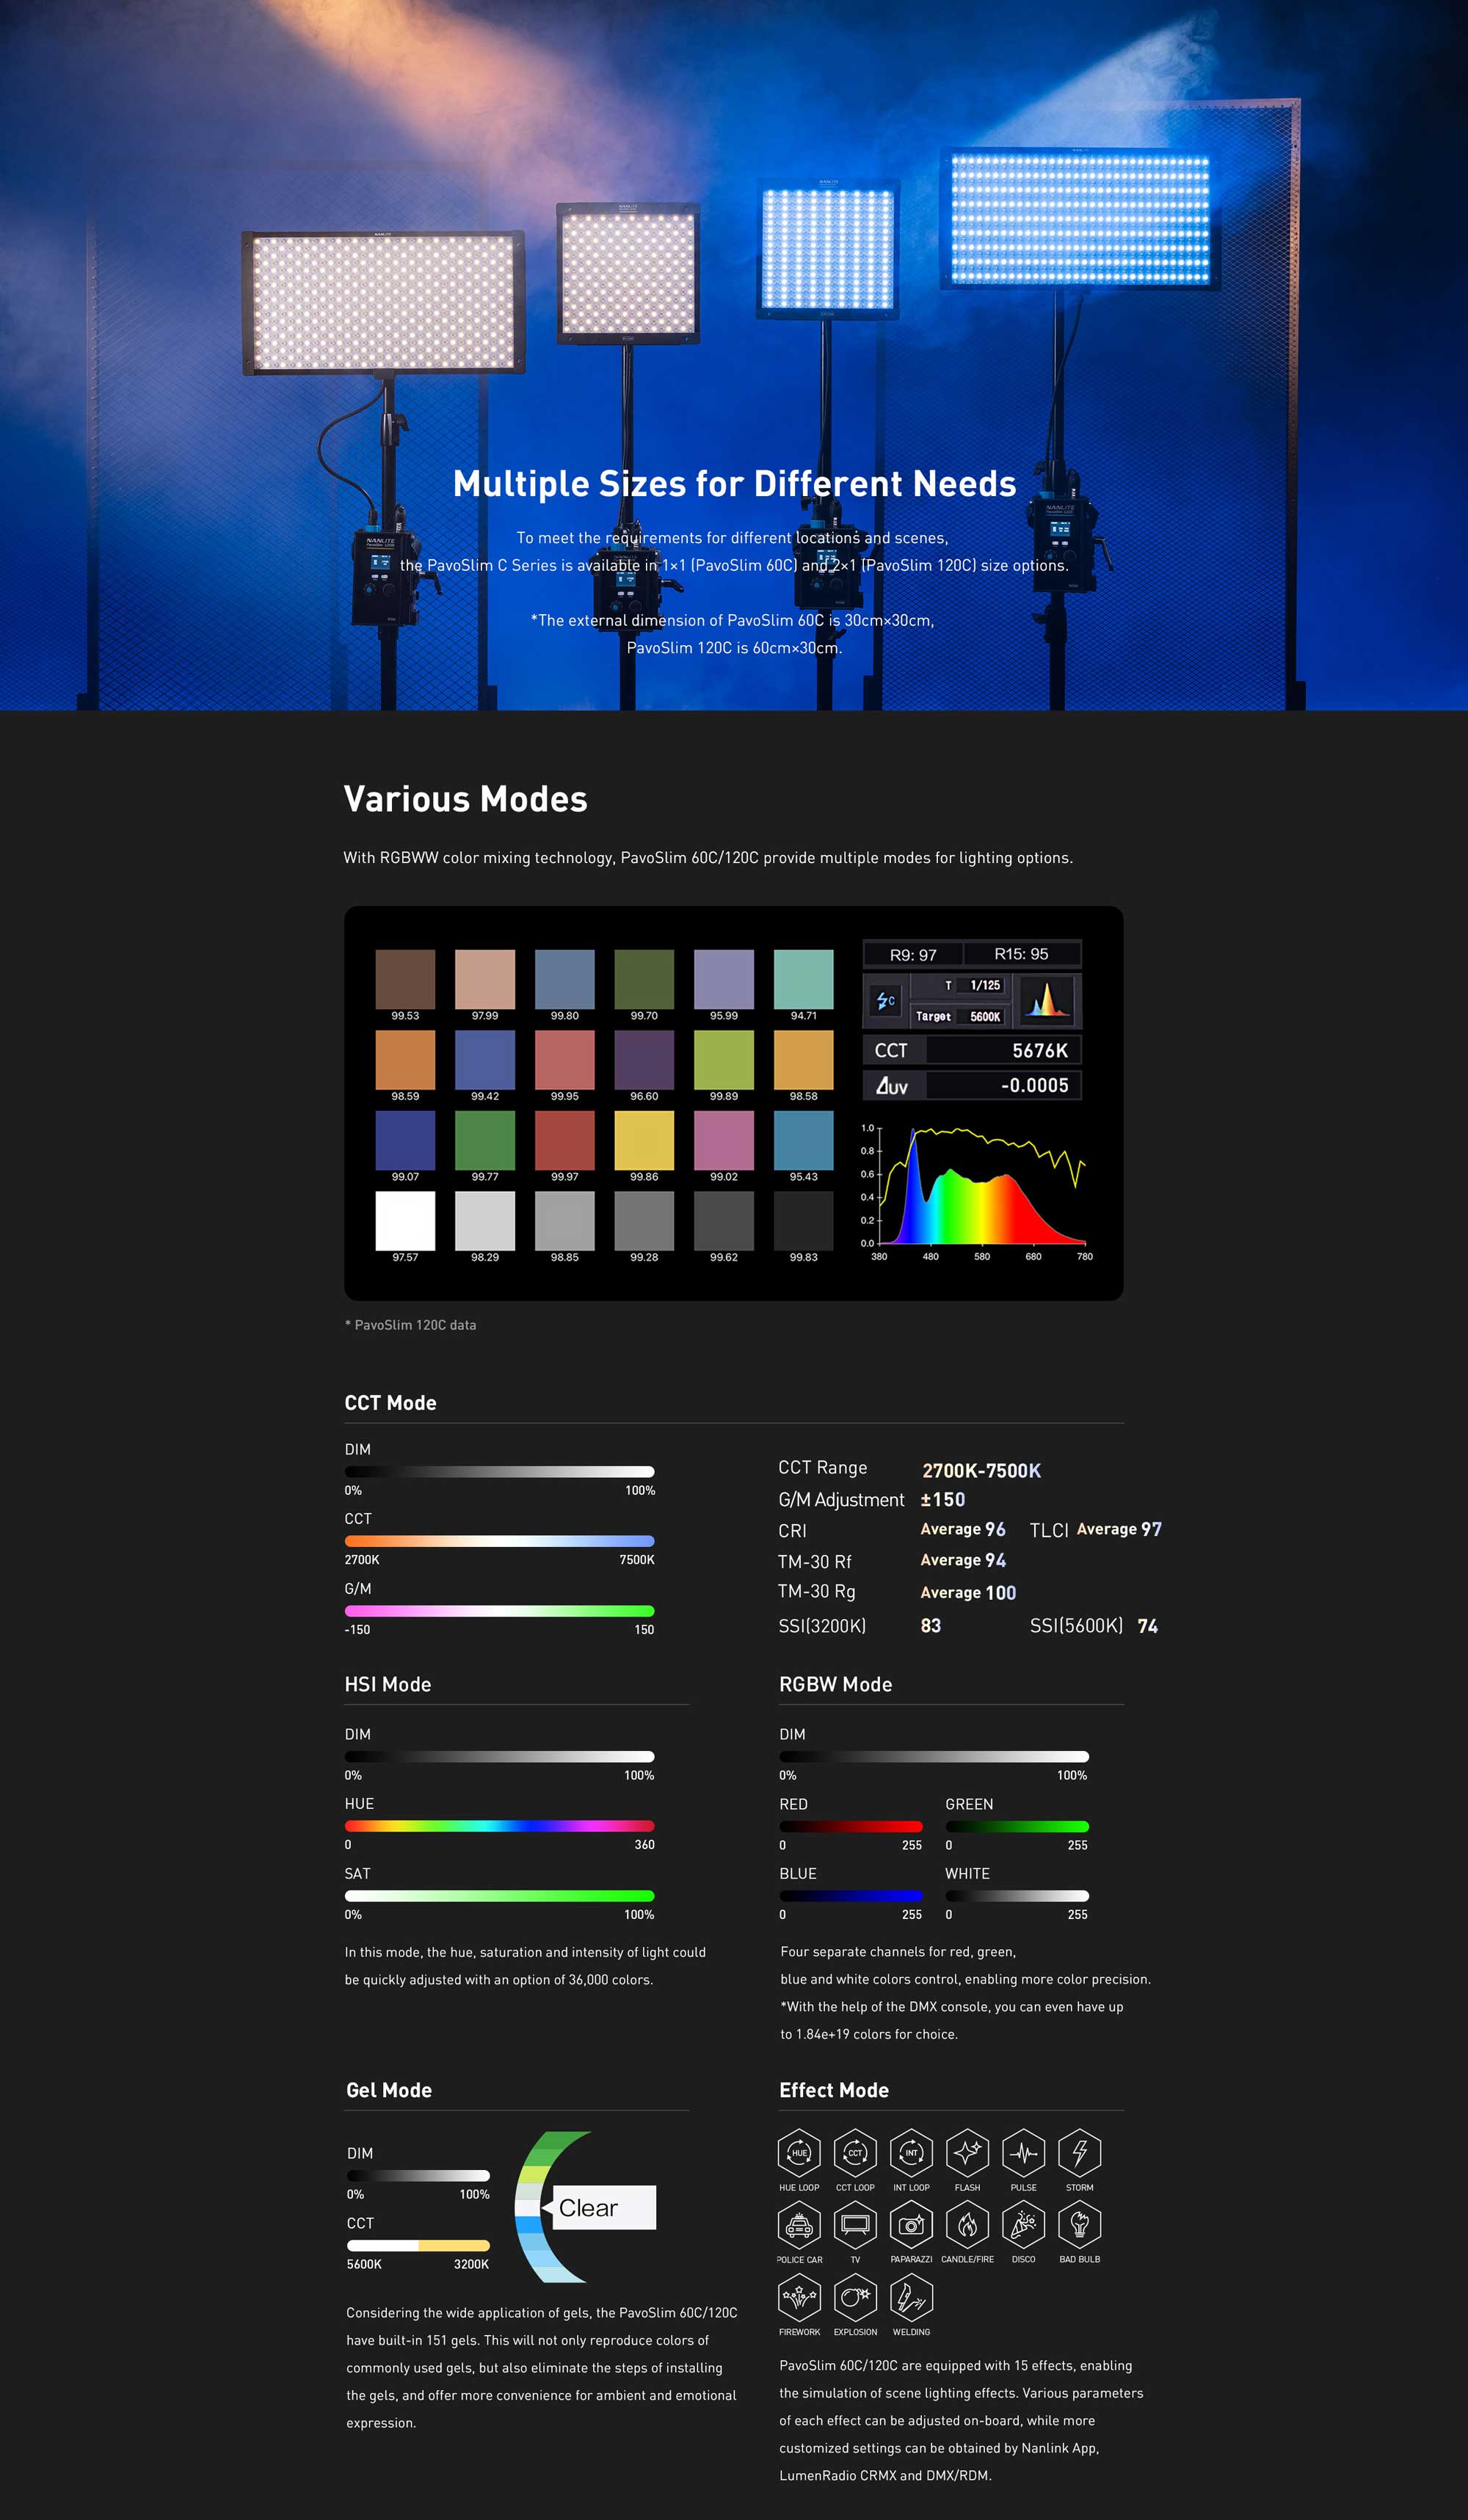The image size is (1468, 2520).
Task: Choose the CCT LOOP effect icon
Action: click(855, 2153)
